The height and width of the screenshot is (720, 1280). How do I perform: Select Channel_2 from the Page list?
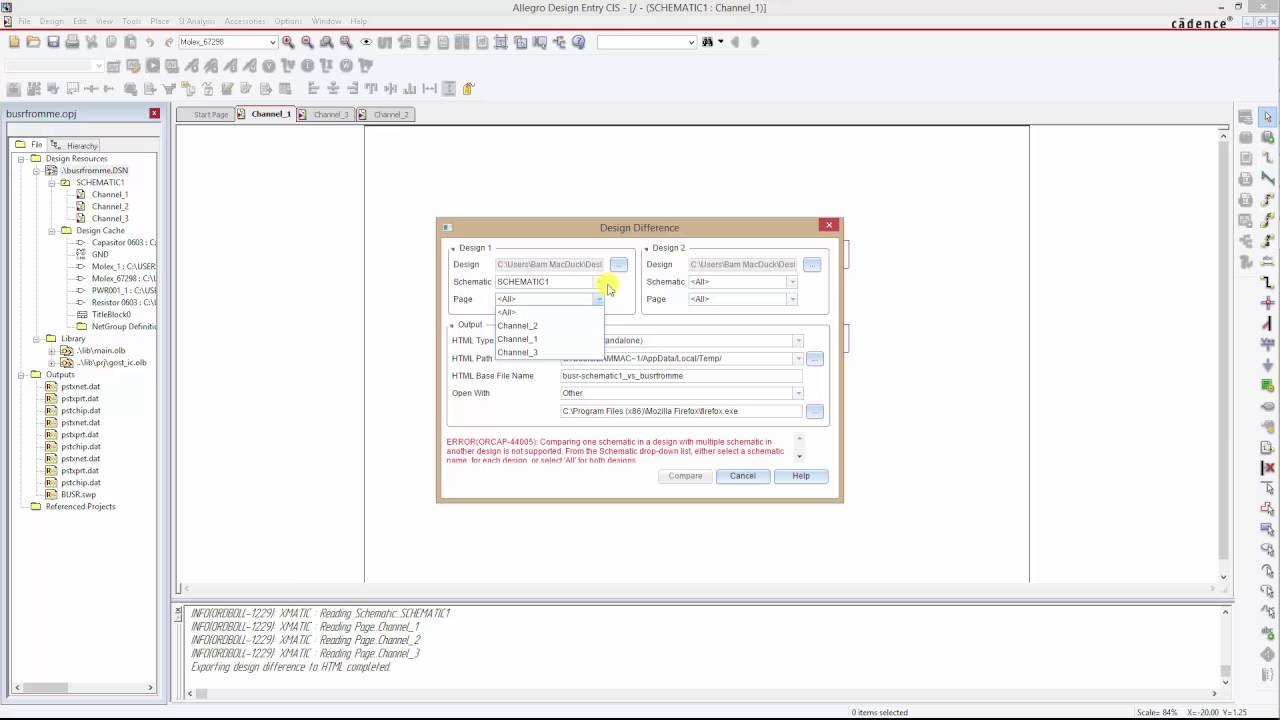(x=518, y=326)
